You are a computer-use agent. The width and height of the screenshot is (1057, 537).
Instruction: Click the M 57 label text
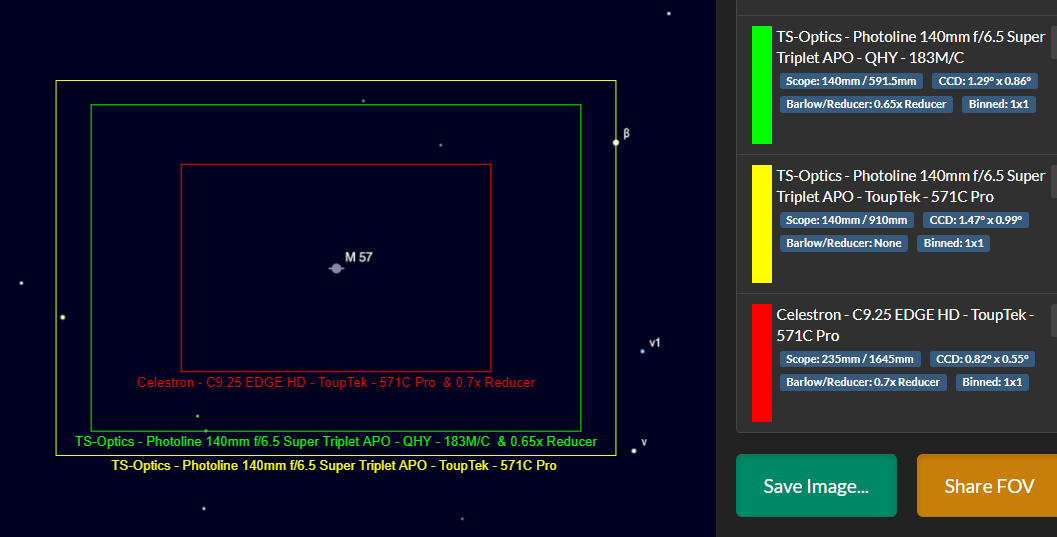359,257
